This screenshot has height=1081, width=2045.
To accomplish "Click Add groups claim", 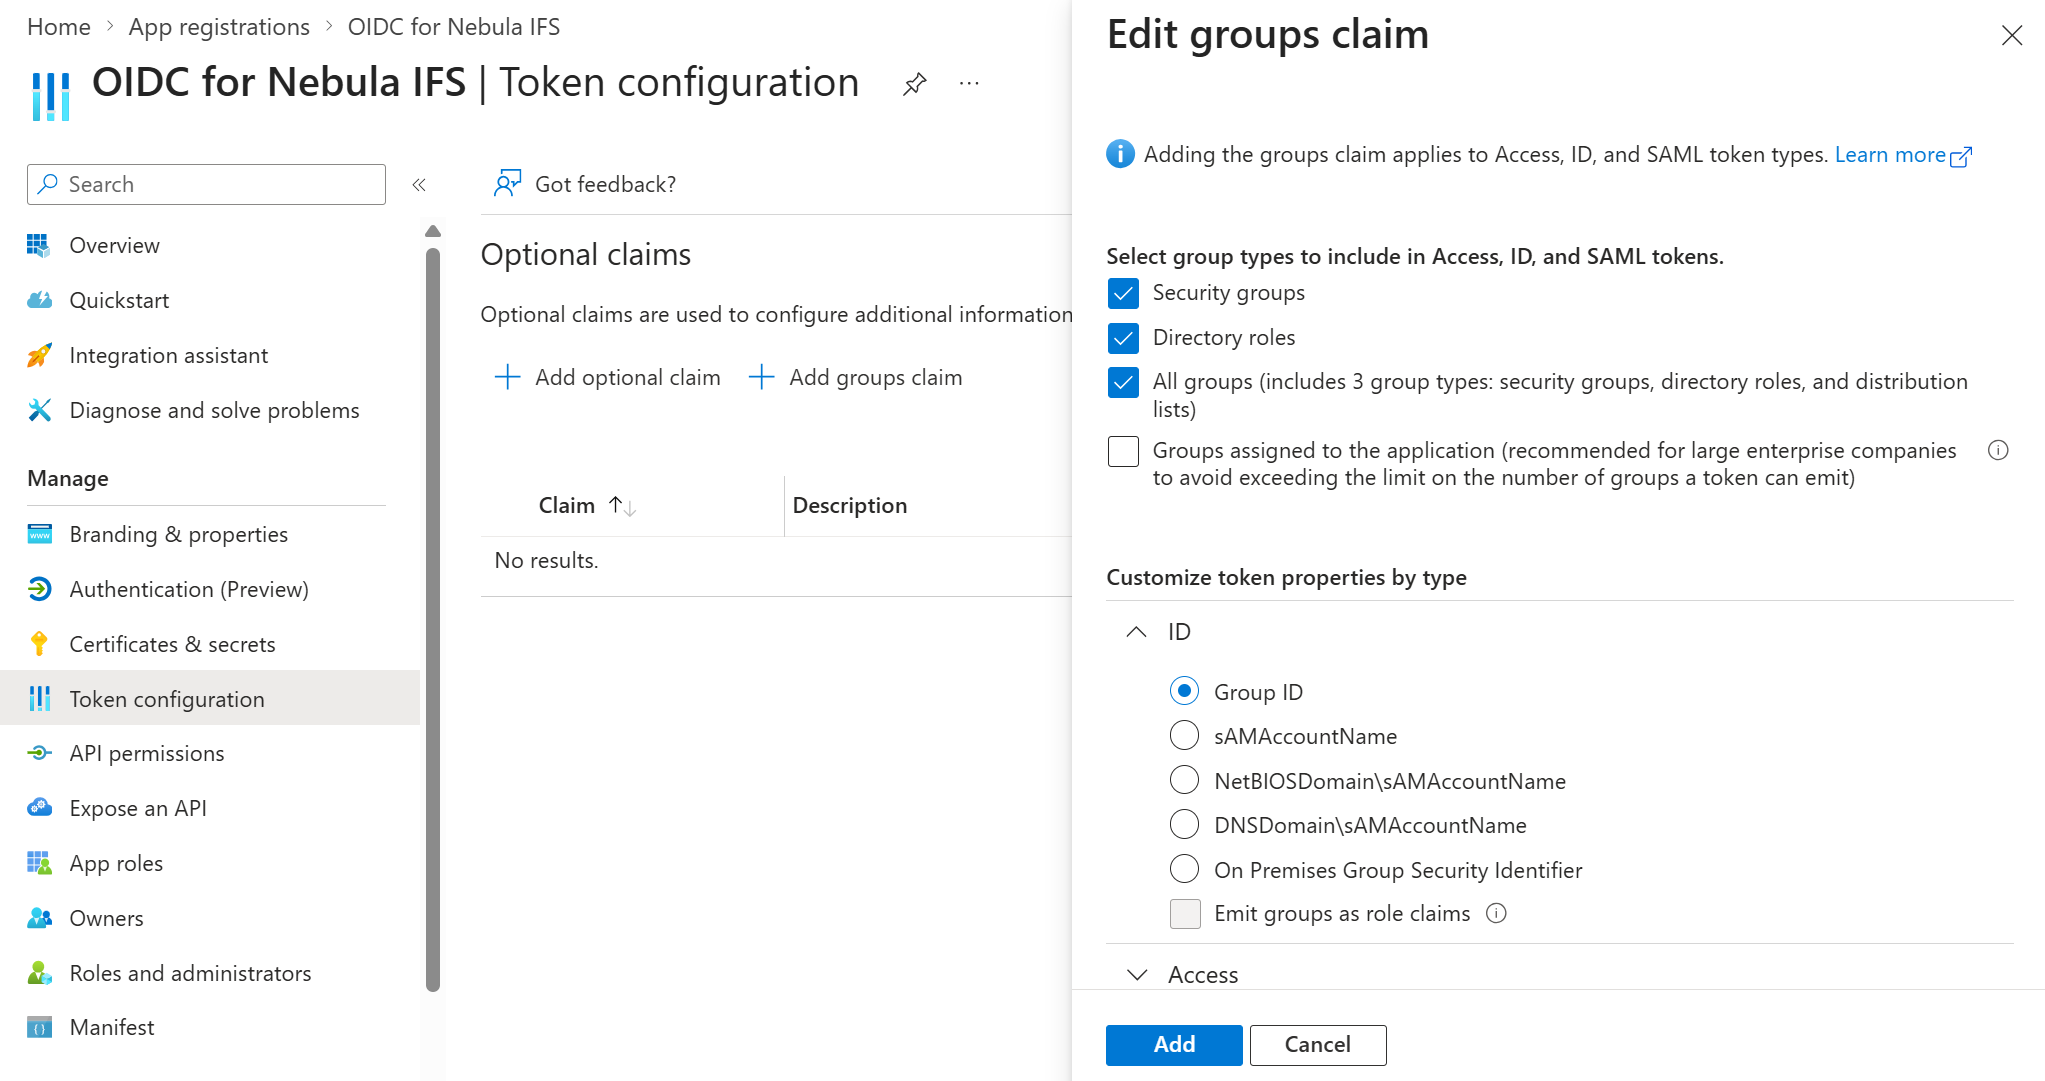I will coord(856,377).
